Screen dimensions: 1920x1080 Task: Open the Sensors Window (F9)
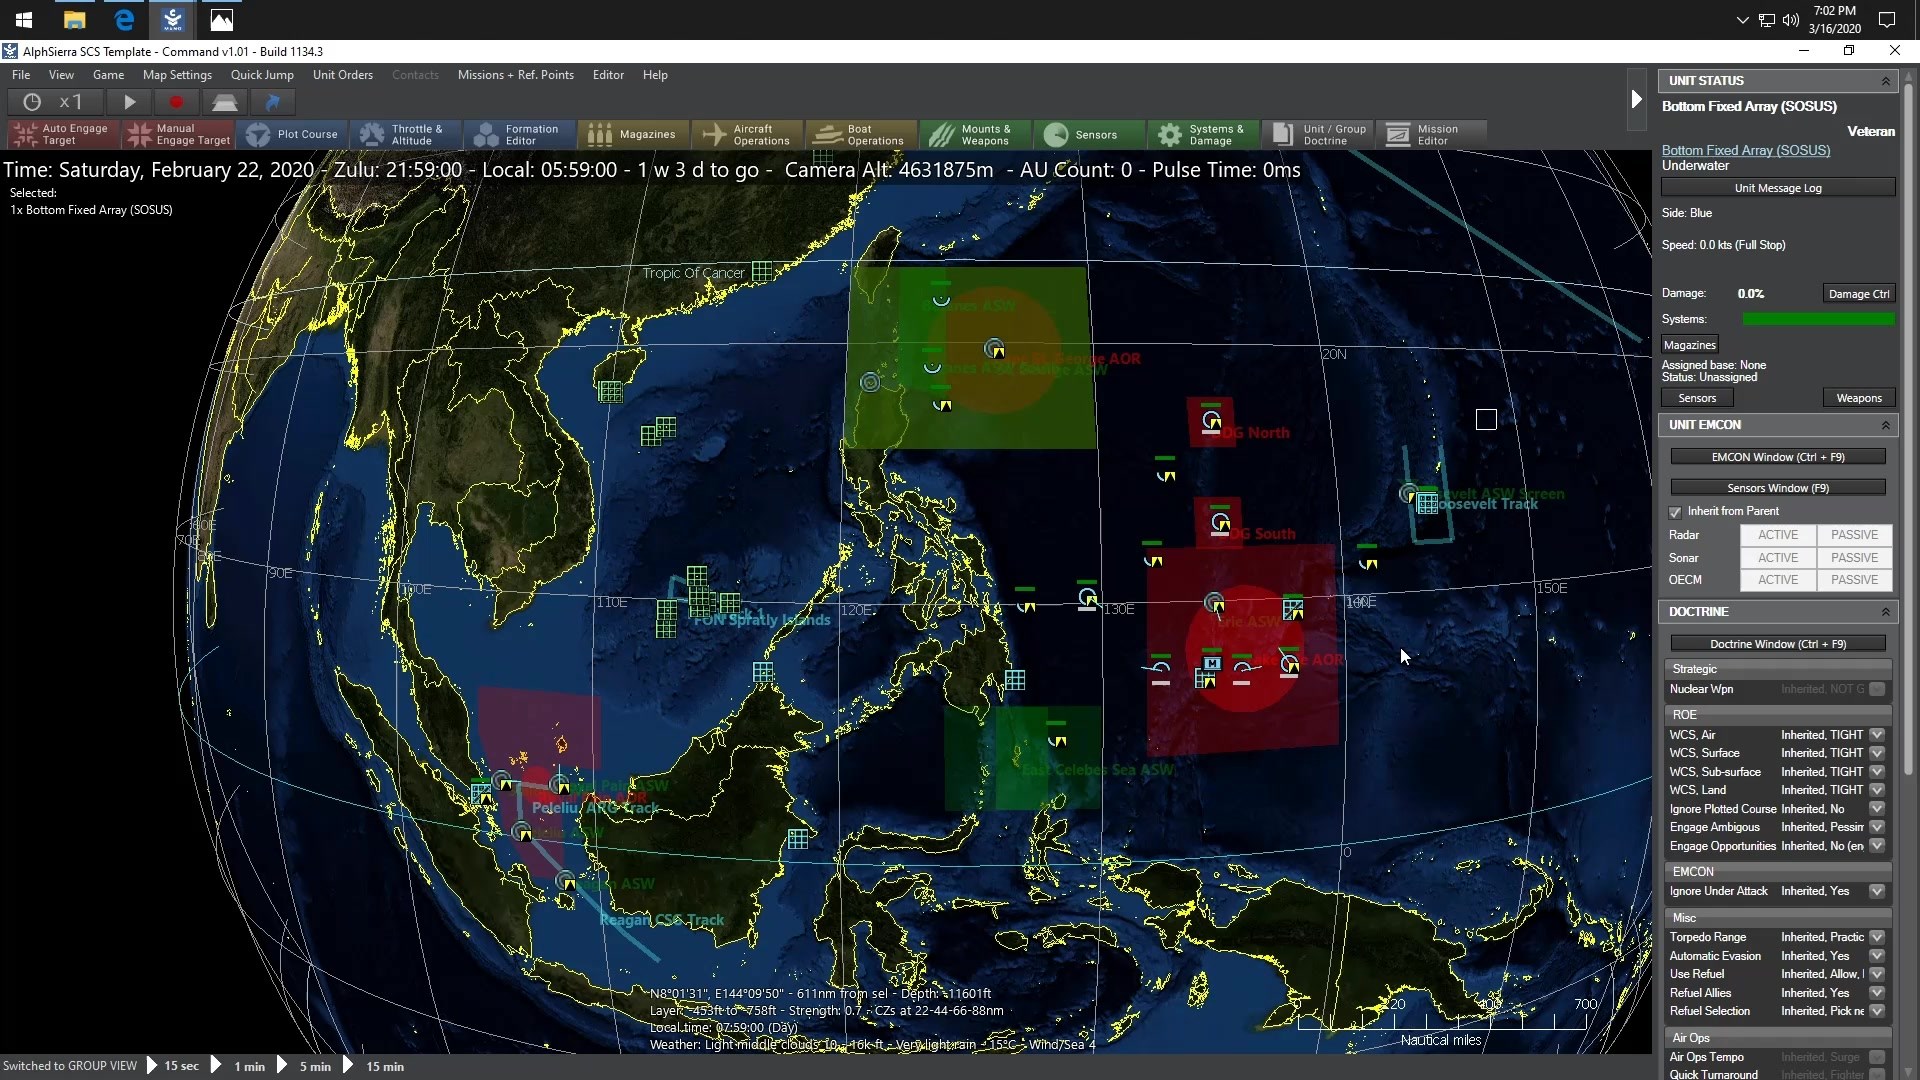1778,488
